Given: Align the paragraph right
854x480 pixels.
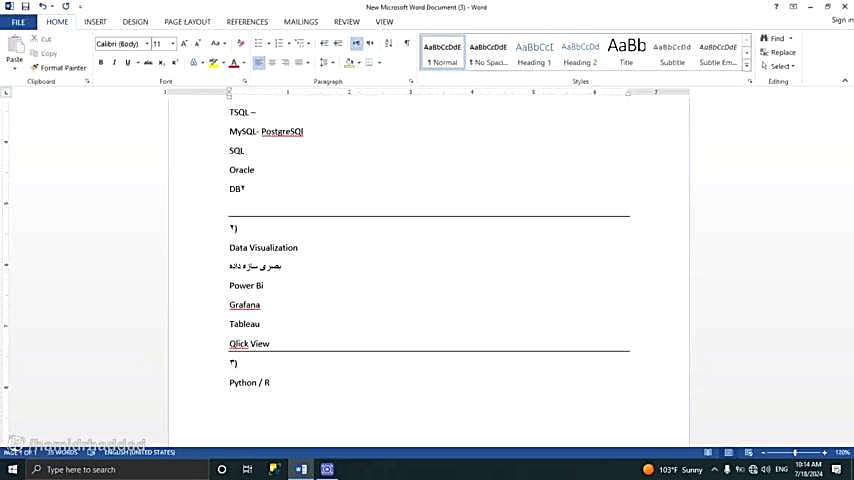Looking at the screenshot, I should click(x=285, y=63).
